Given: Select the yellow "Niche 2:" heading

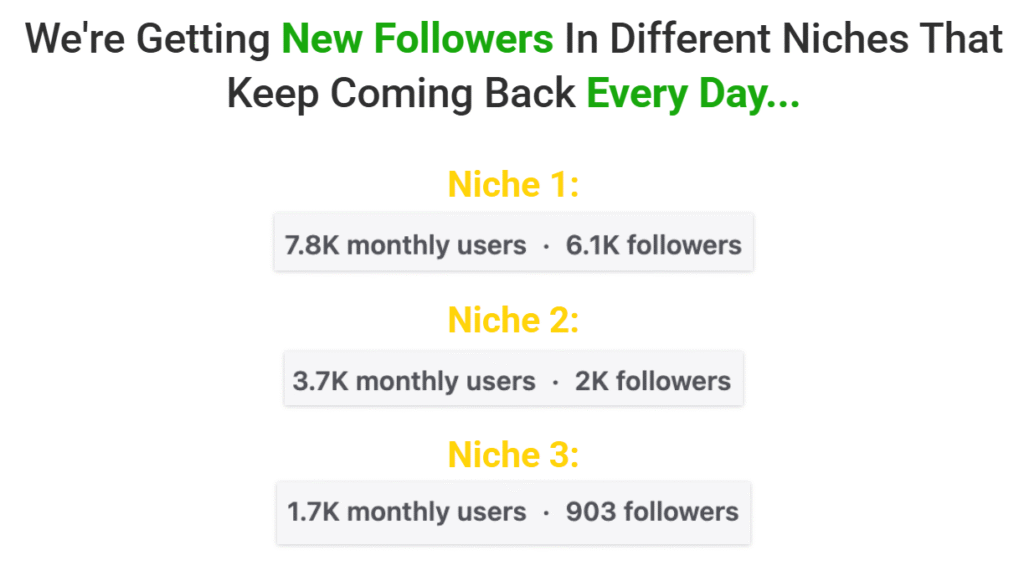Looking at the screenshot, I should (x=513, y=321).
